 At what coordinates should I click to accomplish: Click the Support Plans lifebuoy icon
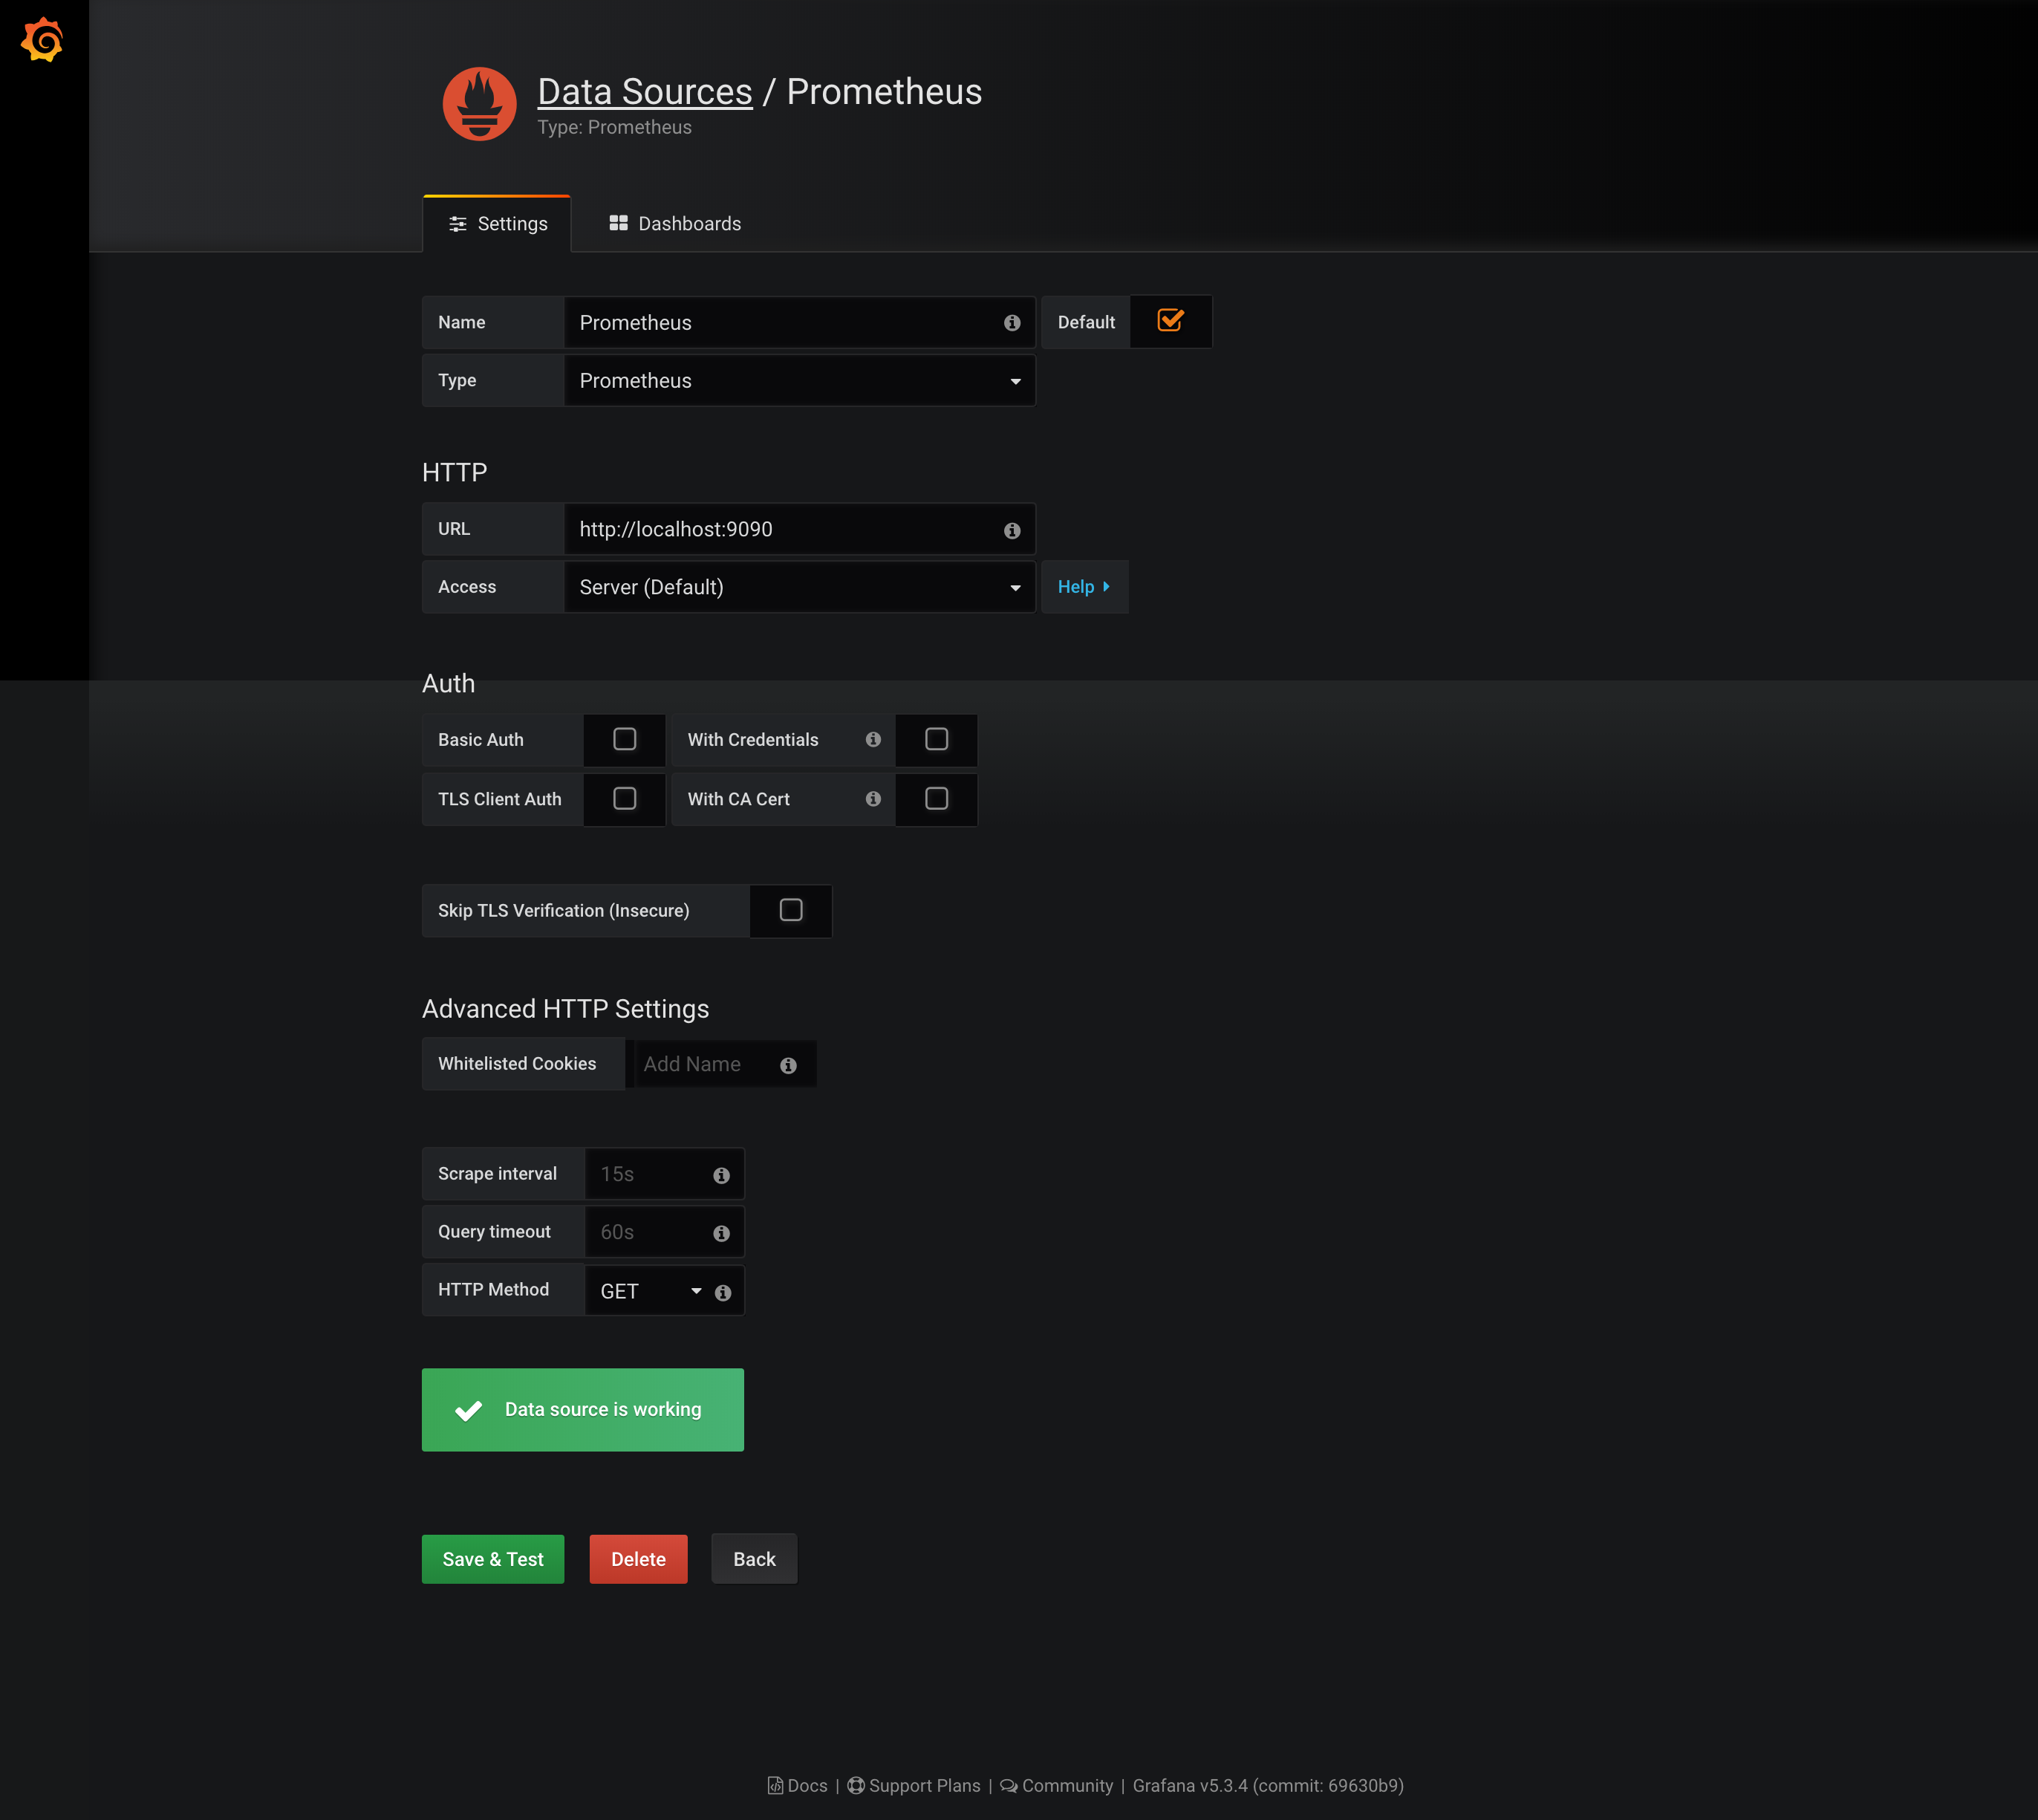tap(856, 1785)
